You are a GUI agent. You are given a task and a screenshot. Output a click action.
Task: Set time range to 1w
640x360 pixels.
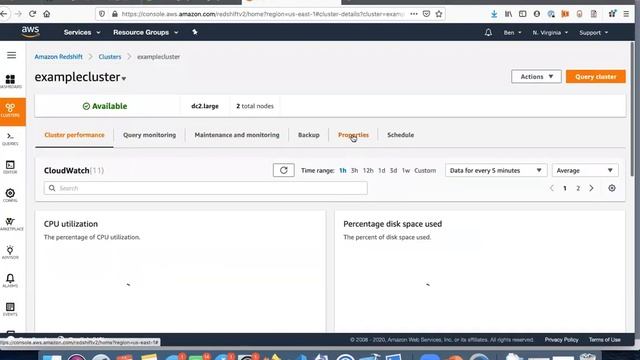[406, 171]
